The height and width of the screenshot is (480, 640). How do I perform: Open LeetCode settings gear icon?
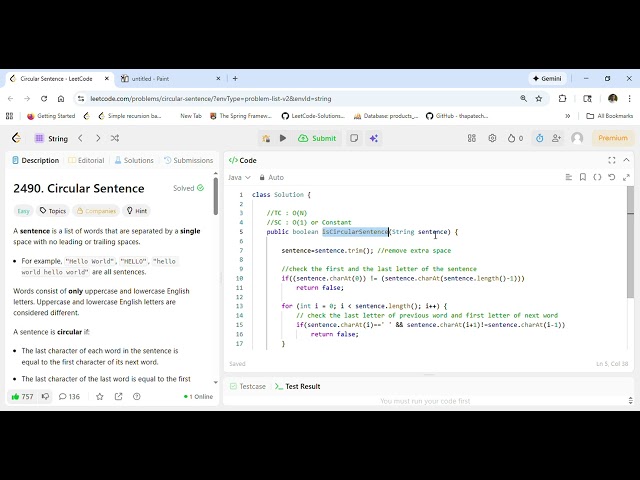[x=492, y=138]
